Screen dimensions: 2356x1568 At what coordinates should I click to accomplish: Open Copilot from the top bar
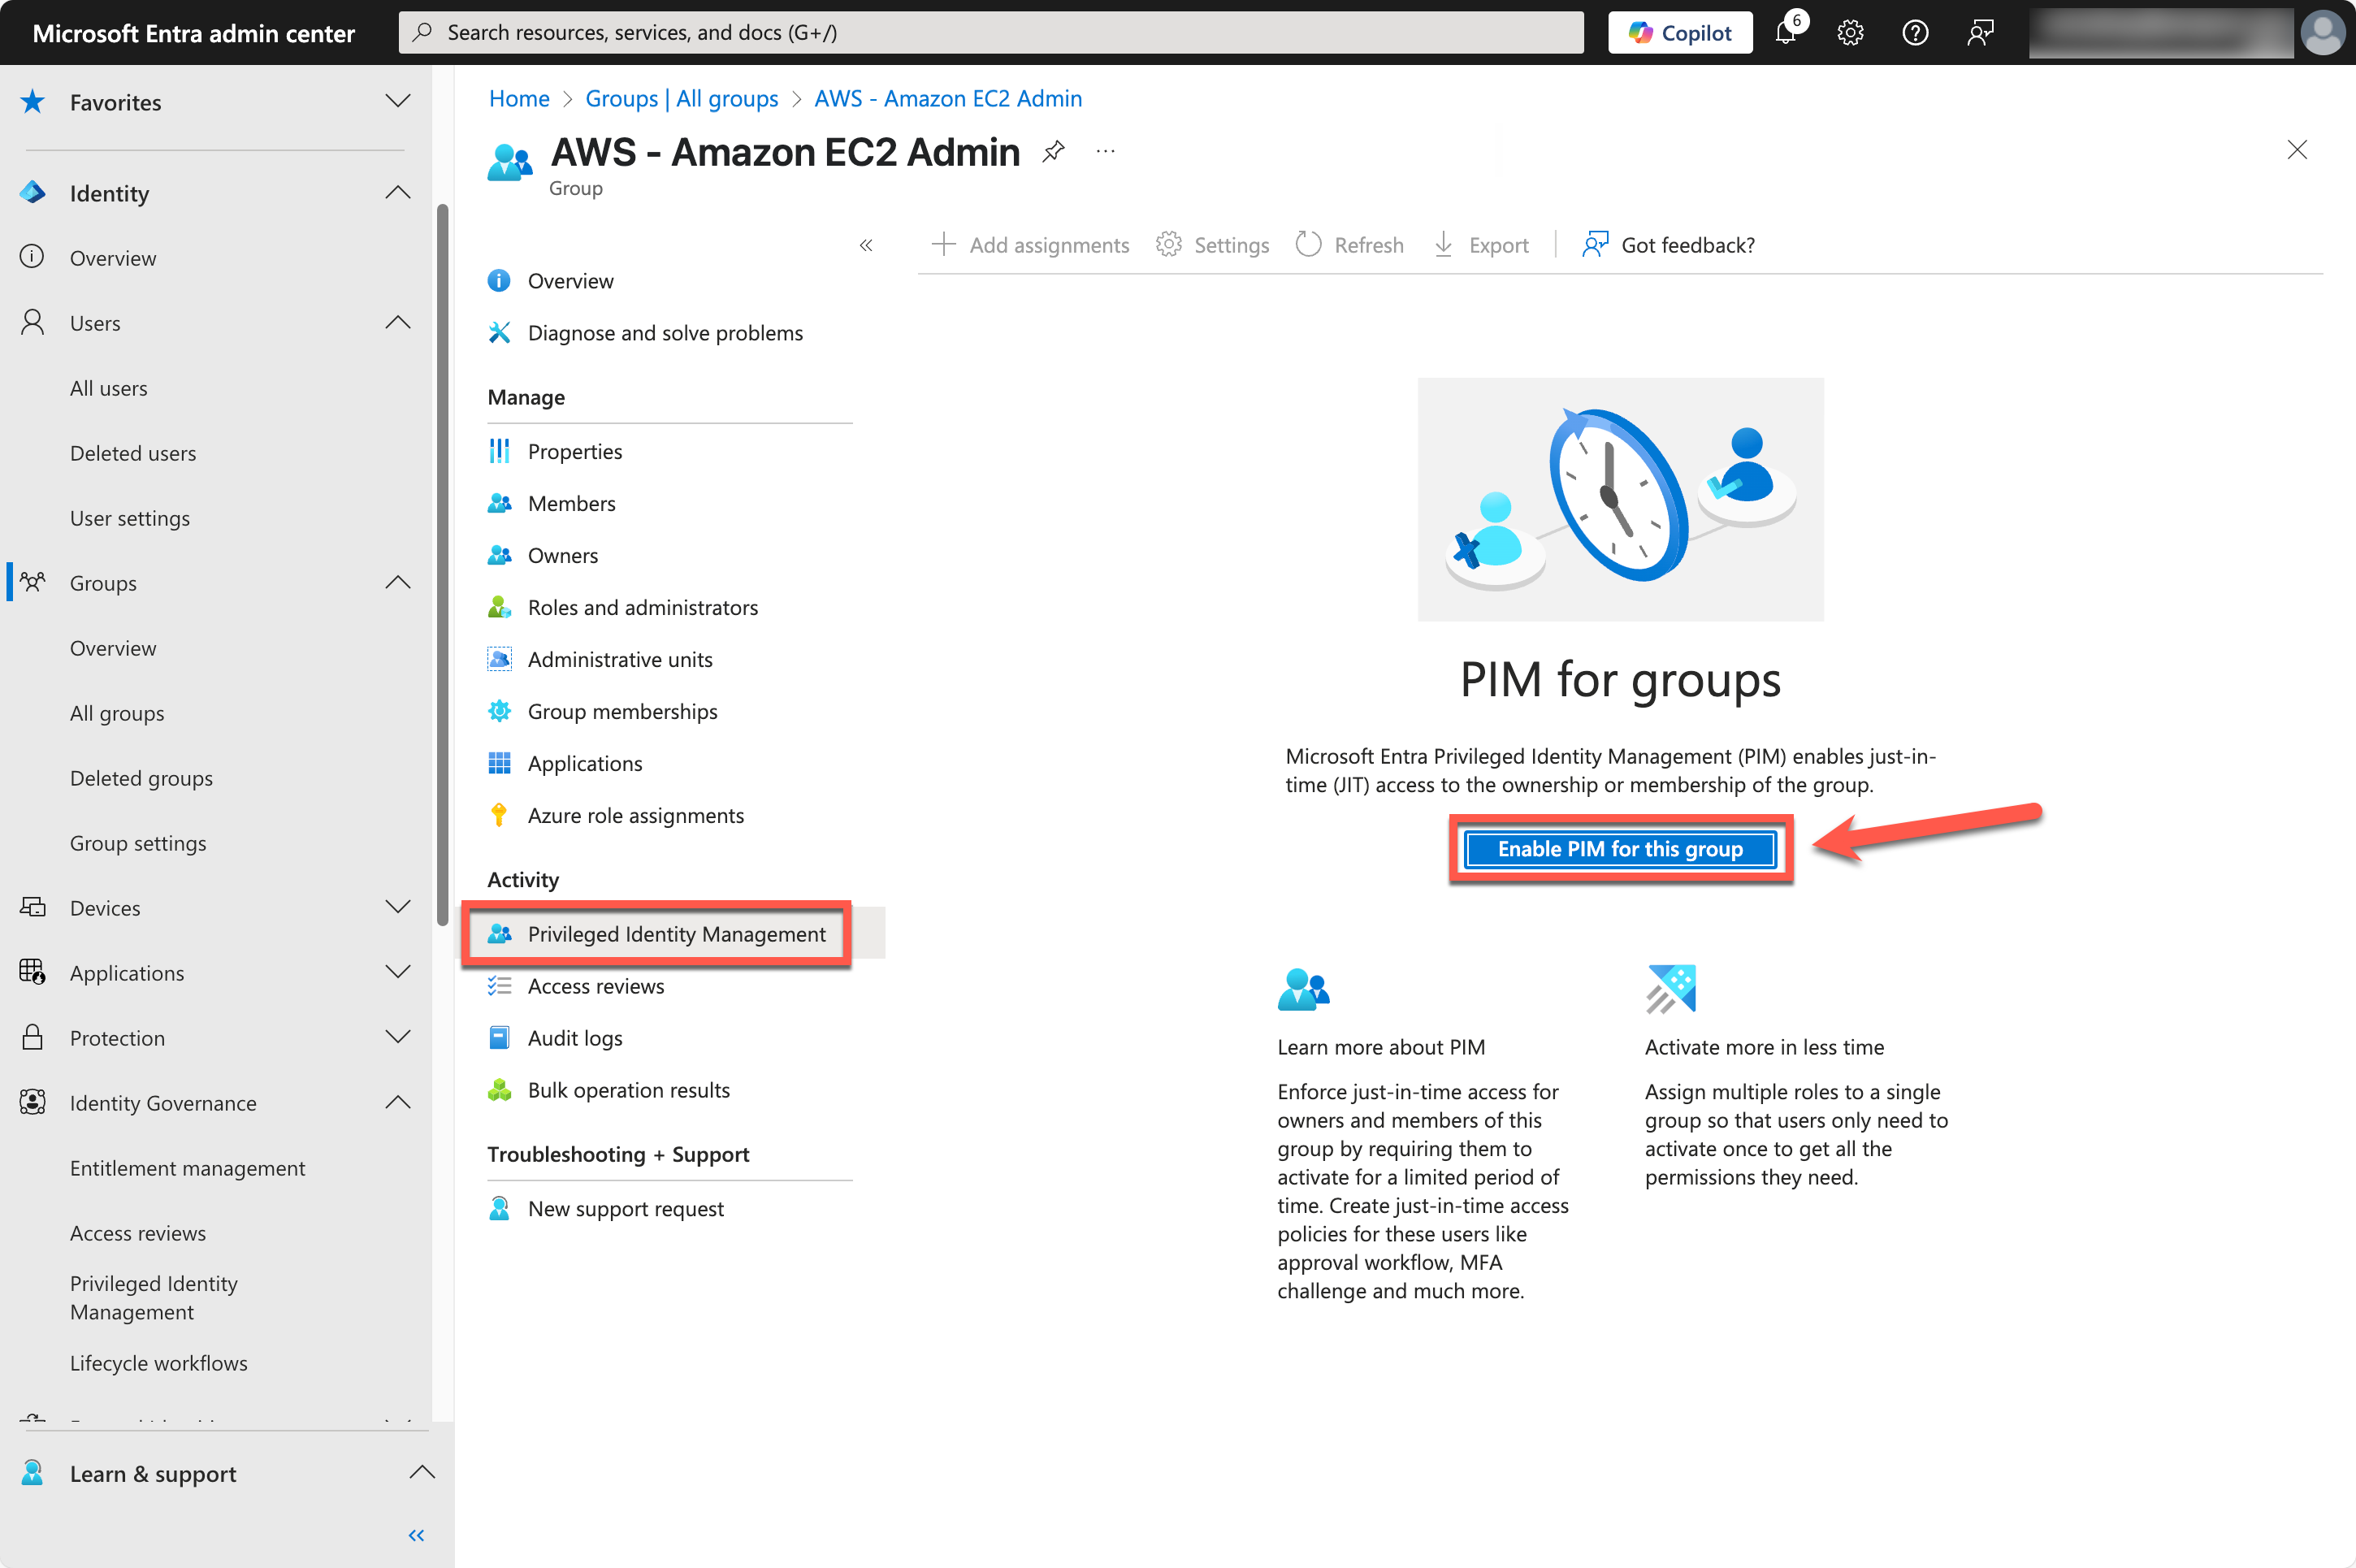click(x=1680, y=32)
